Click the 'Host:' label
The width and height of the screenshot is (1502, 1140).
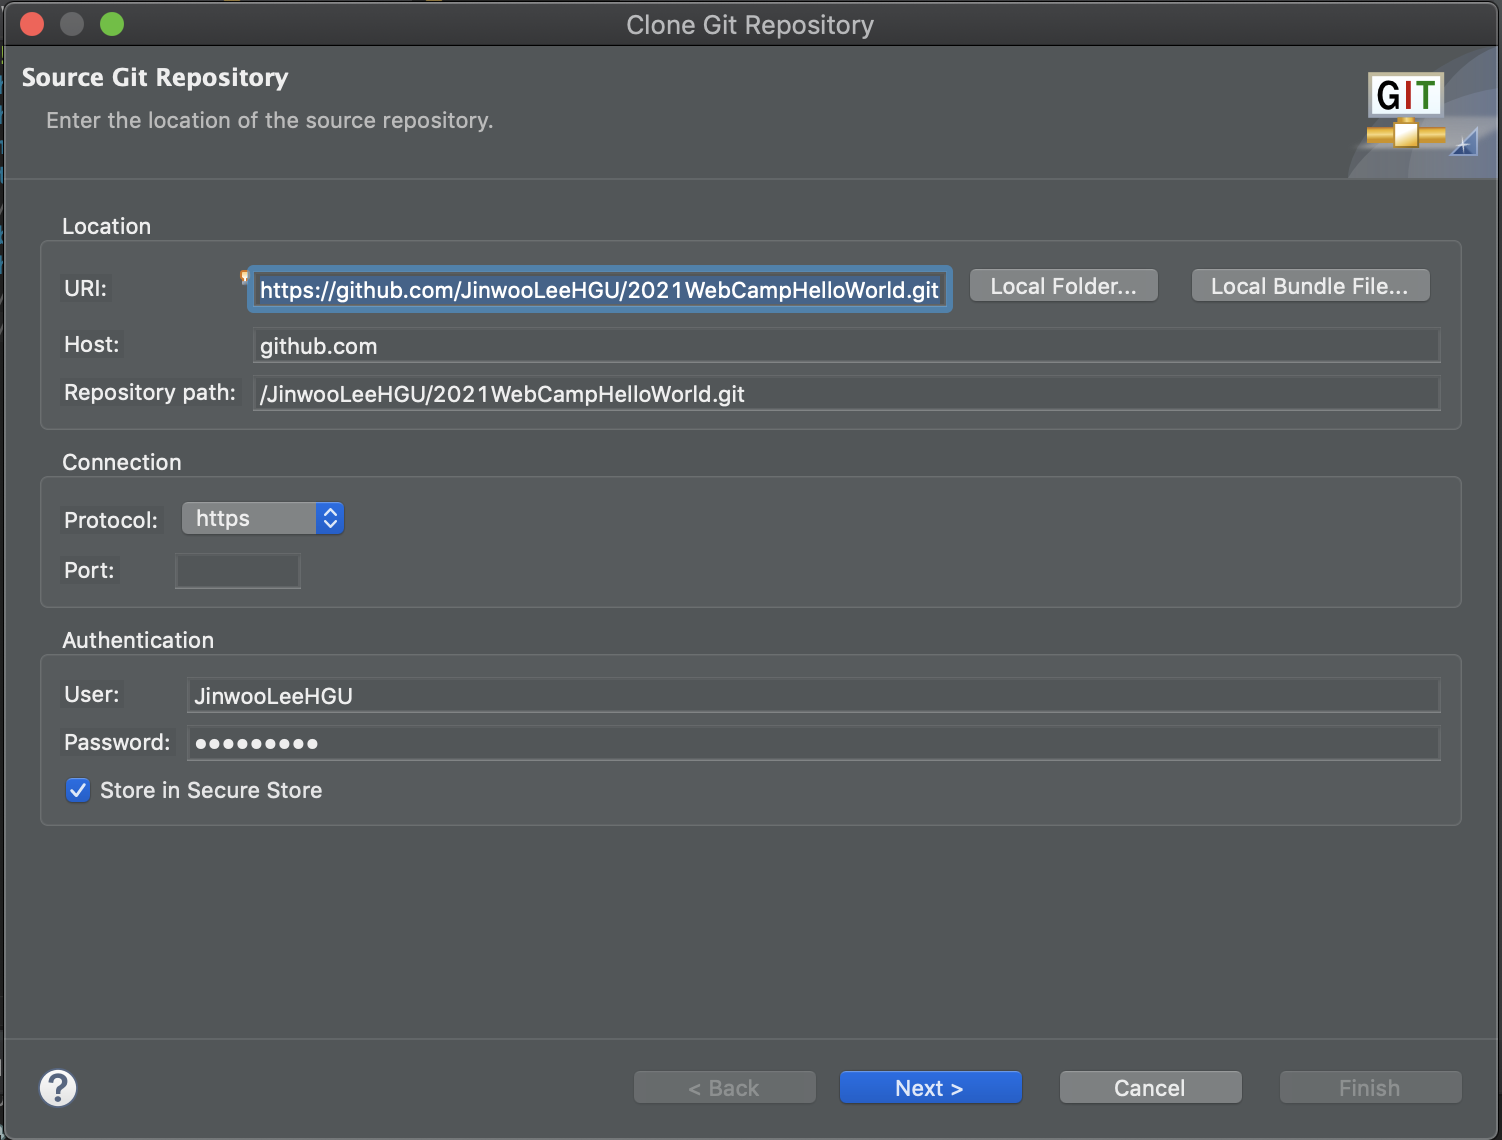point(91,344)
